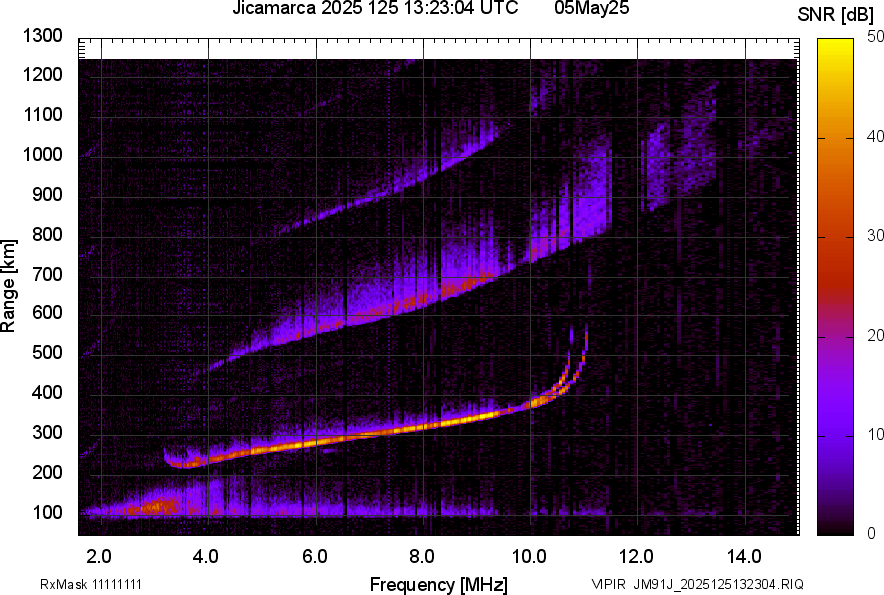Image resolution: width=884 pixels, height=595 pixels.
Task: Click the 'RxMask 11111111' footer text
Action: coord(91,584)
